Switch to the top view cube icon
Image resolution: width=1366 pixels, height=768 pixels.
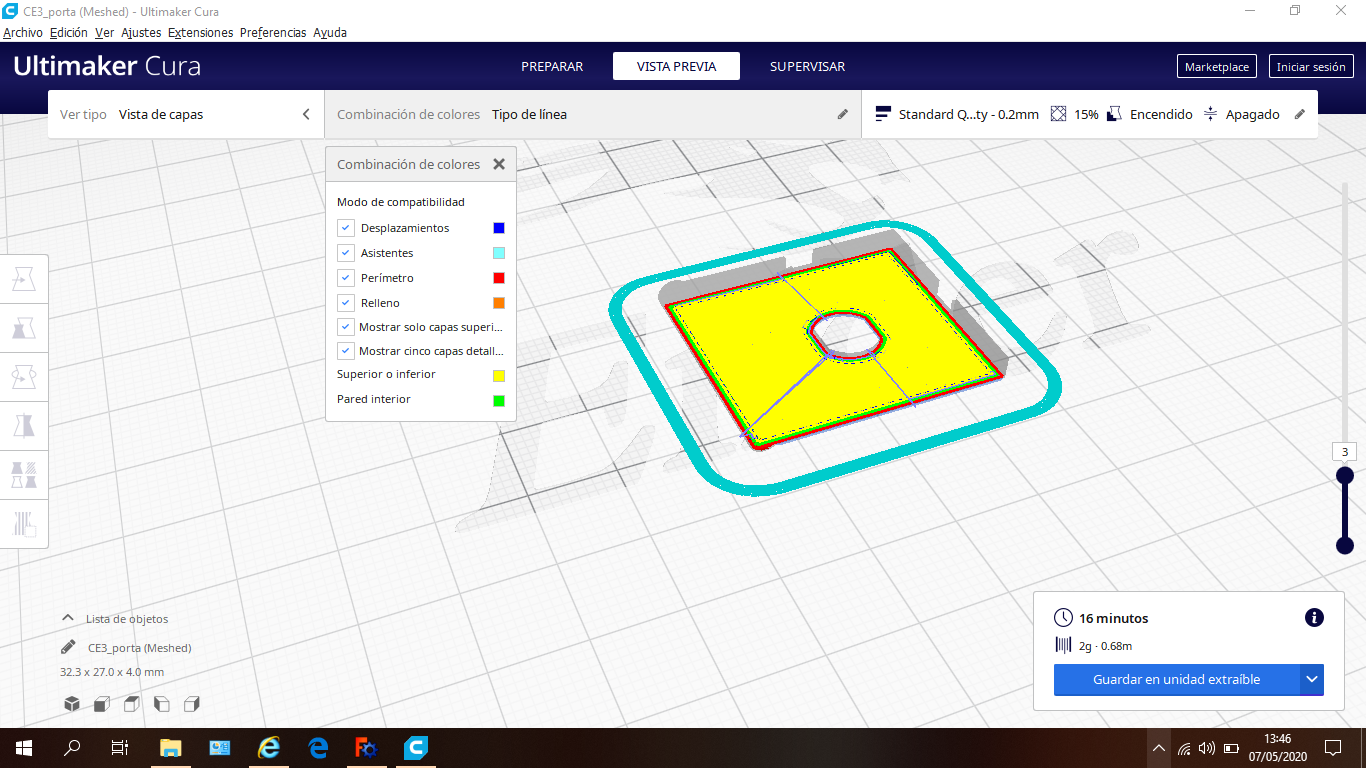click(x=131, y=704)
